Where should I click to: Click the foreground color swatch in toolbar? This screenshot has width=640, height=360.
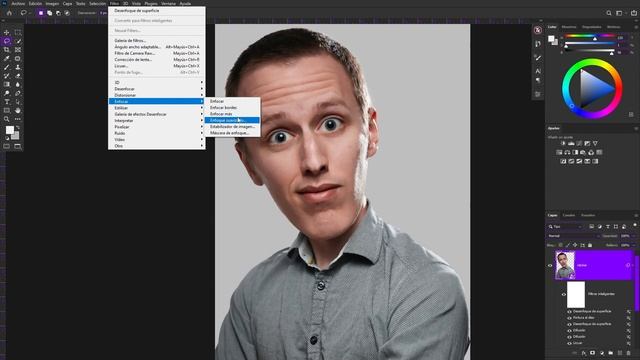(x=9, y=130)
